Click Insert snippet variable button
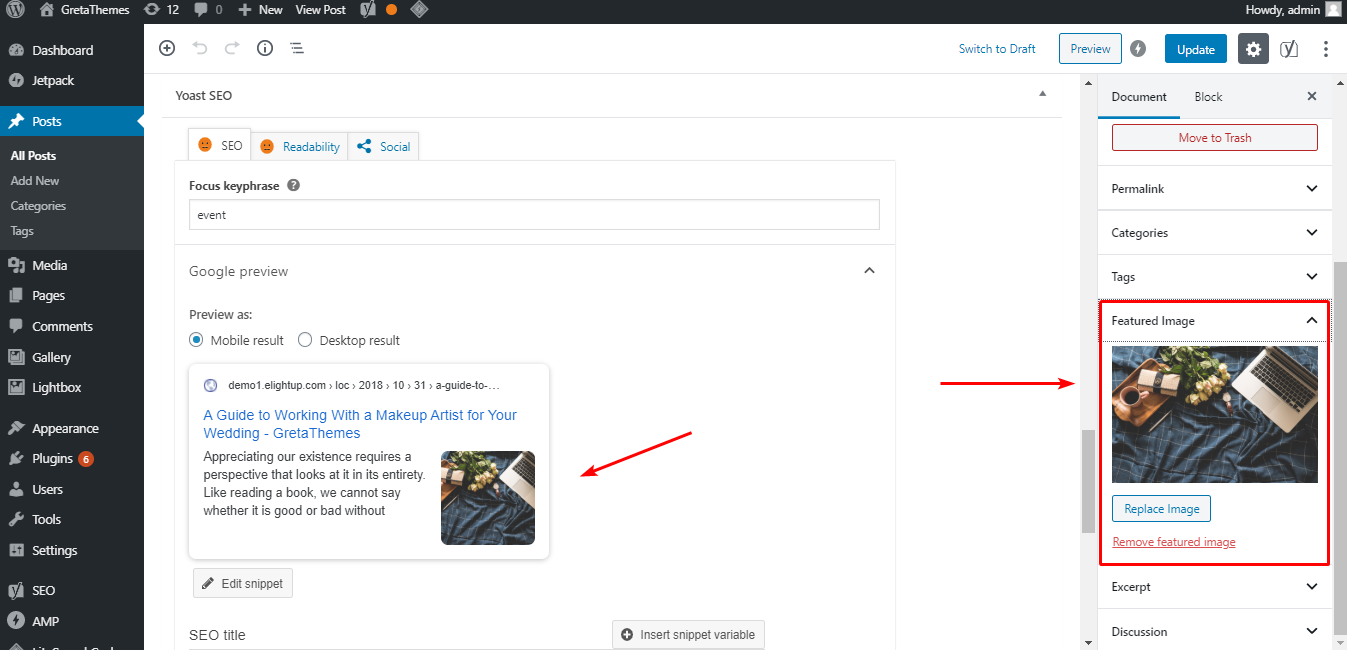This screenshot has width=1347, height=650. (x=688, y=634)
